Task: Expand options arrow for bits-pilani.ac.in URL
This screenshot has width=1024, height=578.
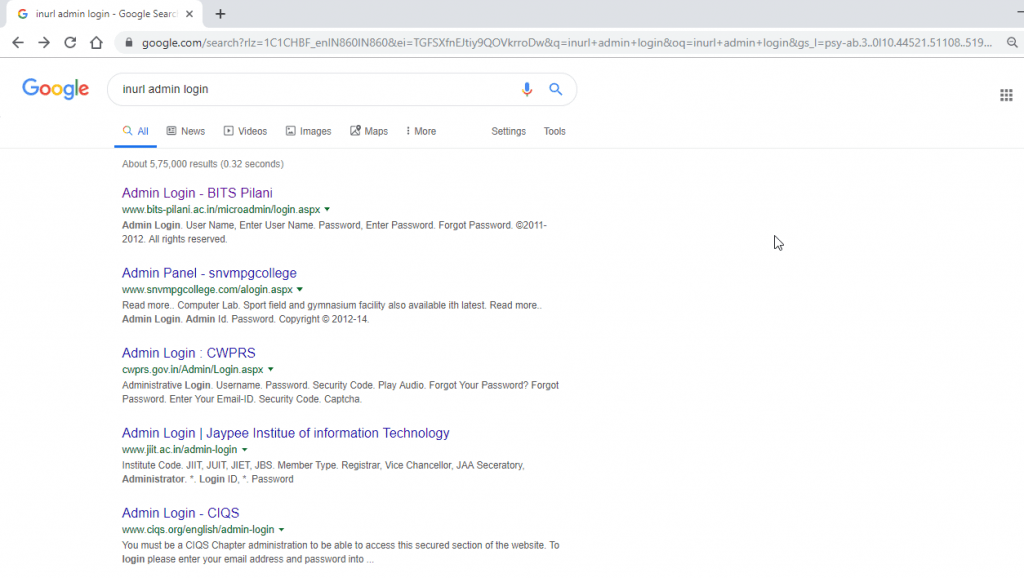Action: coord(327,210)
